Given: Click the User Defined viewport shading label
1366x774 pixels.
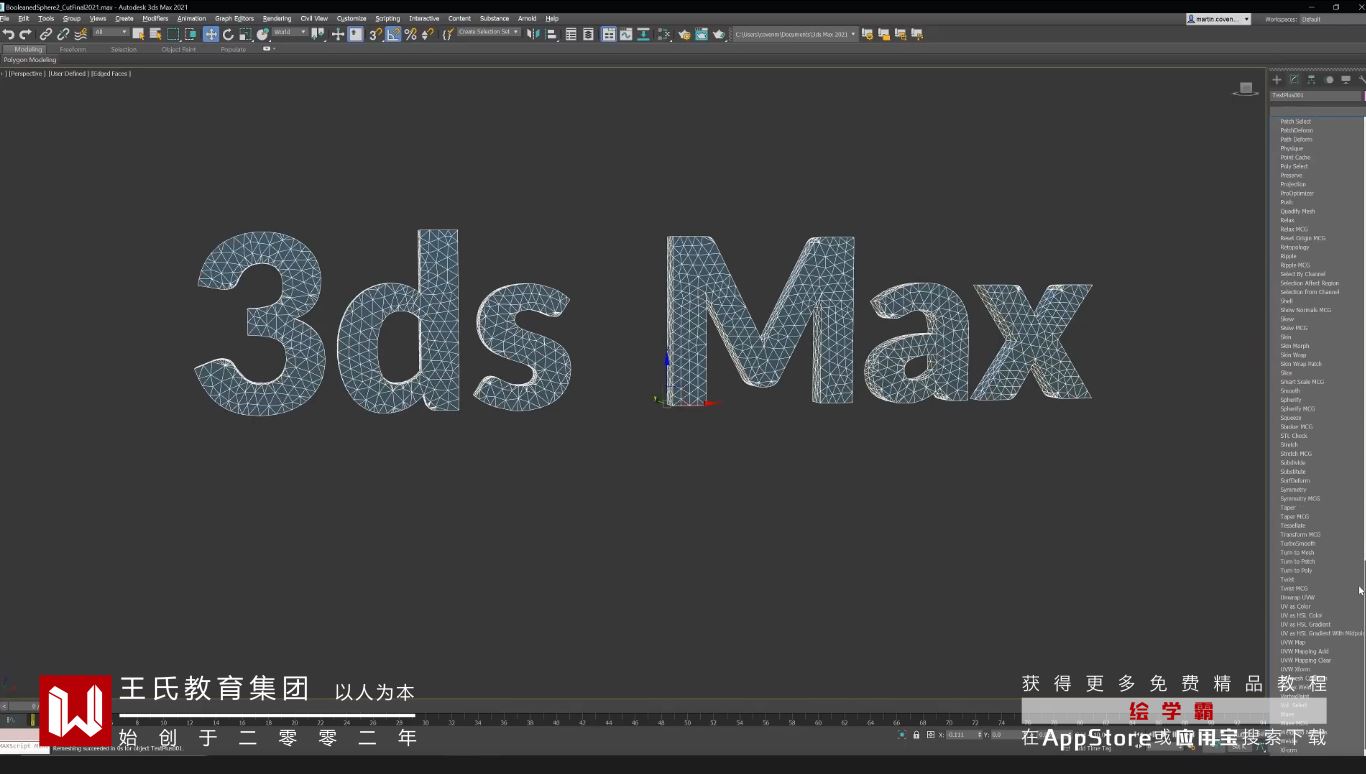Looking at the screenshot, I should (68, 73).
